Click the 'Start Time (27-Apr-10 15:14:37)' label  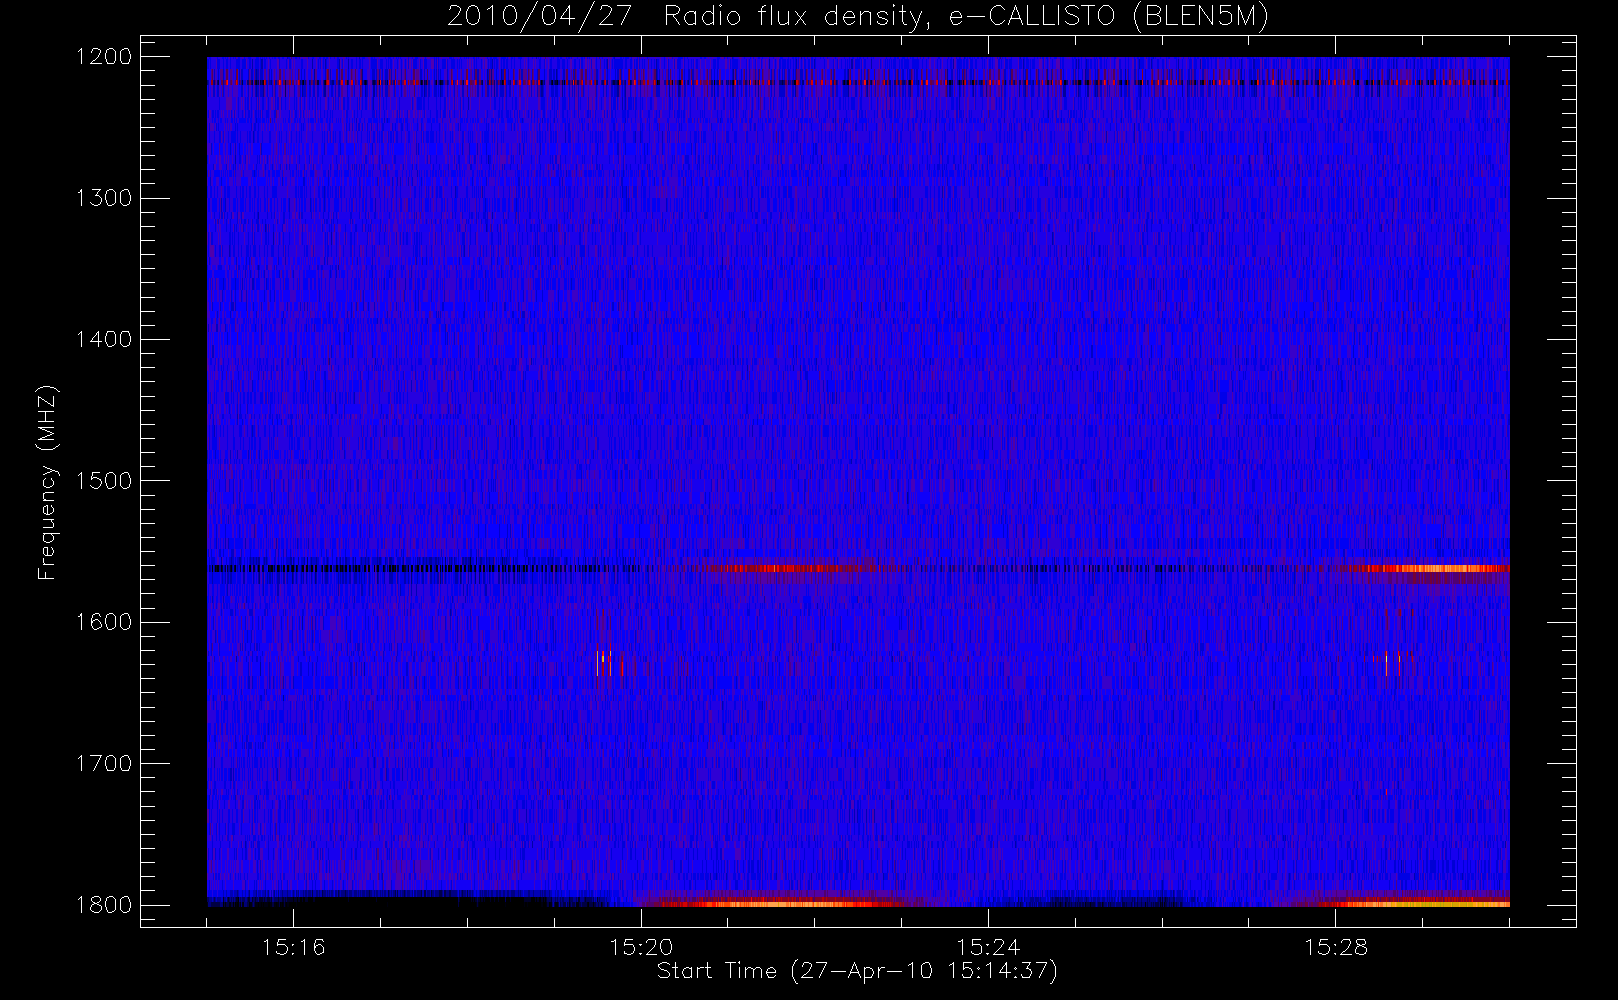coord(857,971)
